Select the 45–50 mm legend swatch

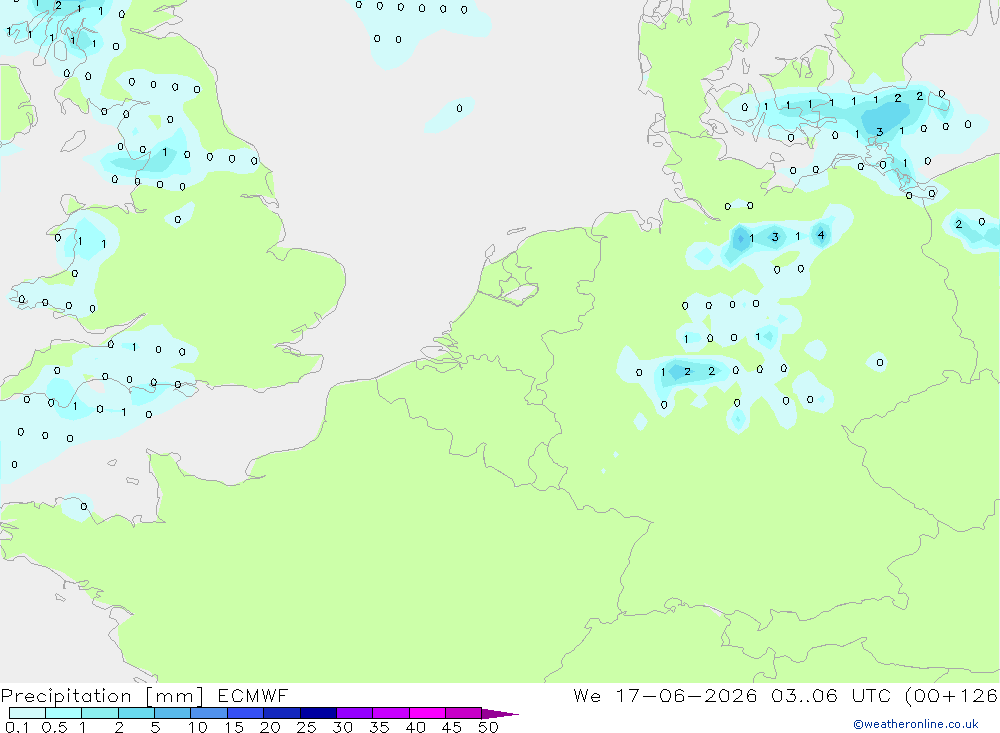click(463, 713)
